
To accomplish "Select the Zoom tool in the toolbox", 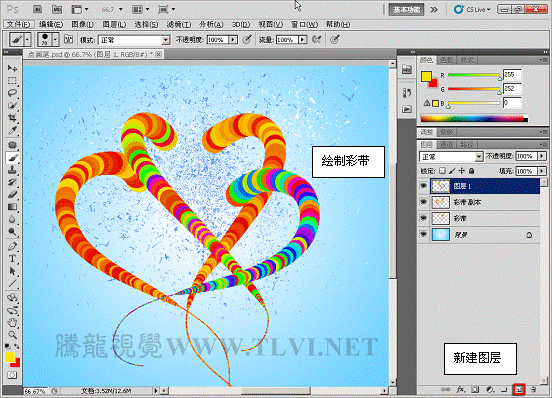I will click(x=12, y=335).
